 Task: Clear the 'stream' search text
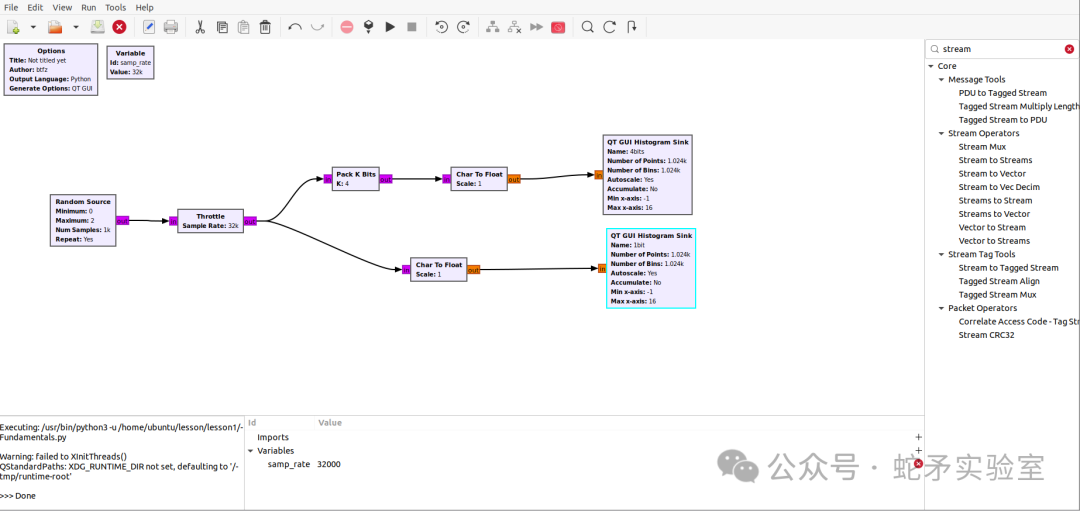1069,49
